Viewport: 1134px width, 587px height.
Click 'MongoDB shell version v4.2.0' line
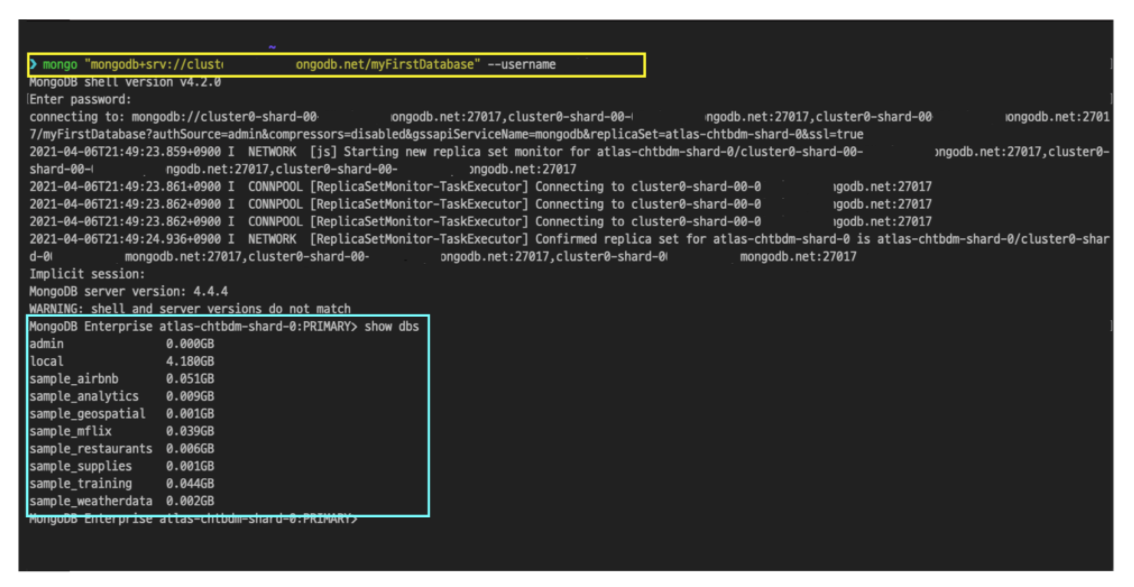[x=125, y=82]
